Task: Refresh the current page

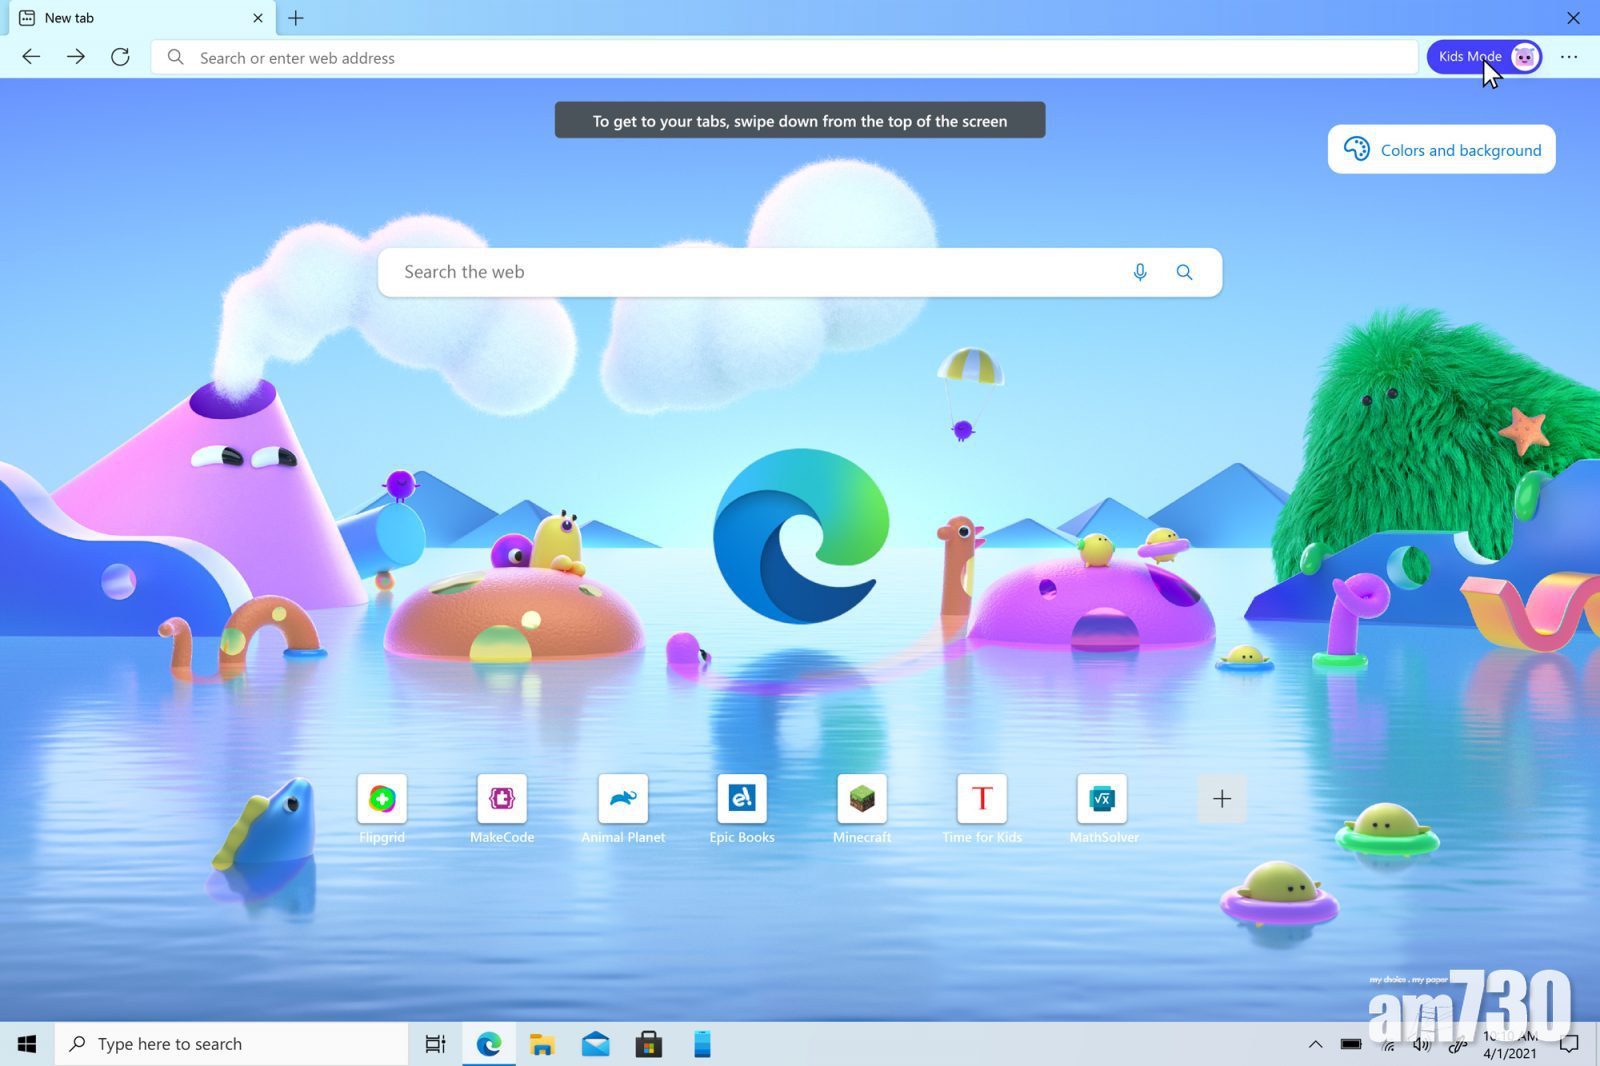Action: point(120,57)
